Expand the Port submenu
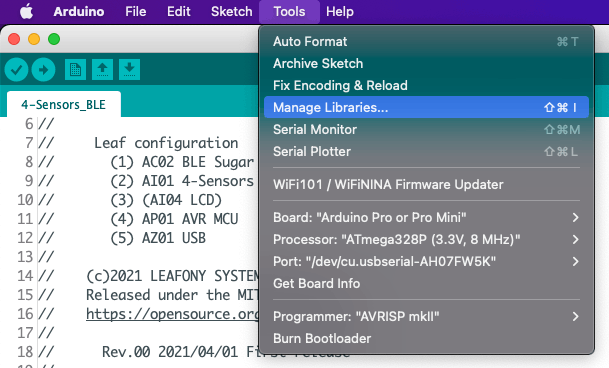This screenshot has width=609, height=368. pyautogui.click(x=426, y=262)
